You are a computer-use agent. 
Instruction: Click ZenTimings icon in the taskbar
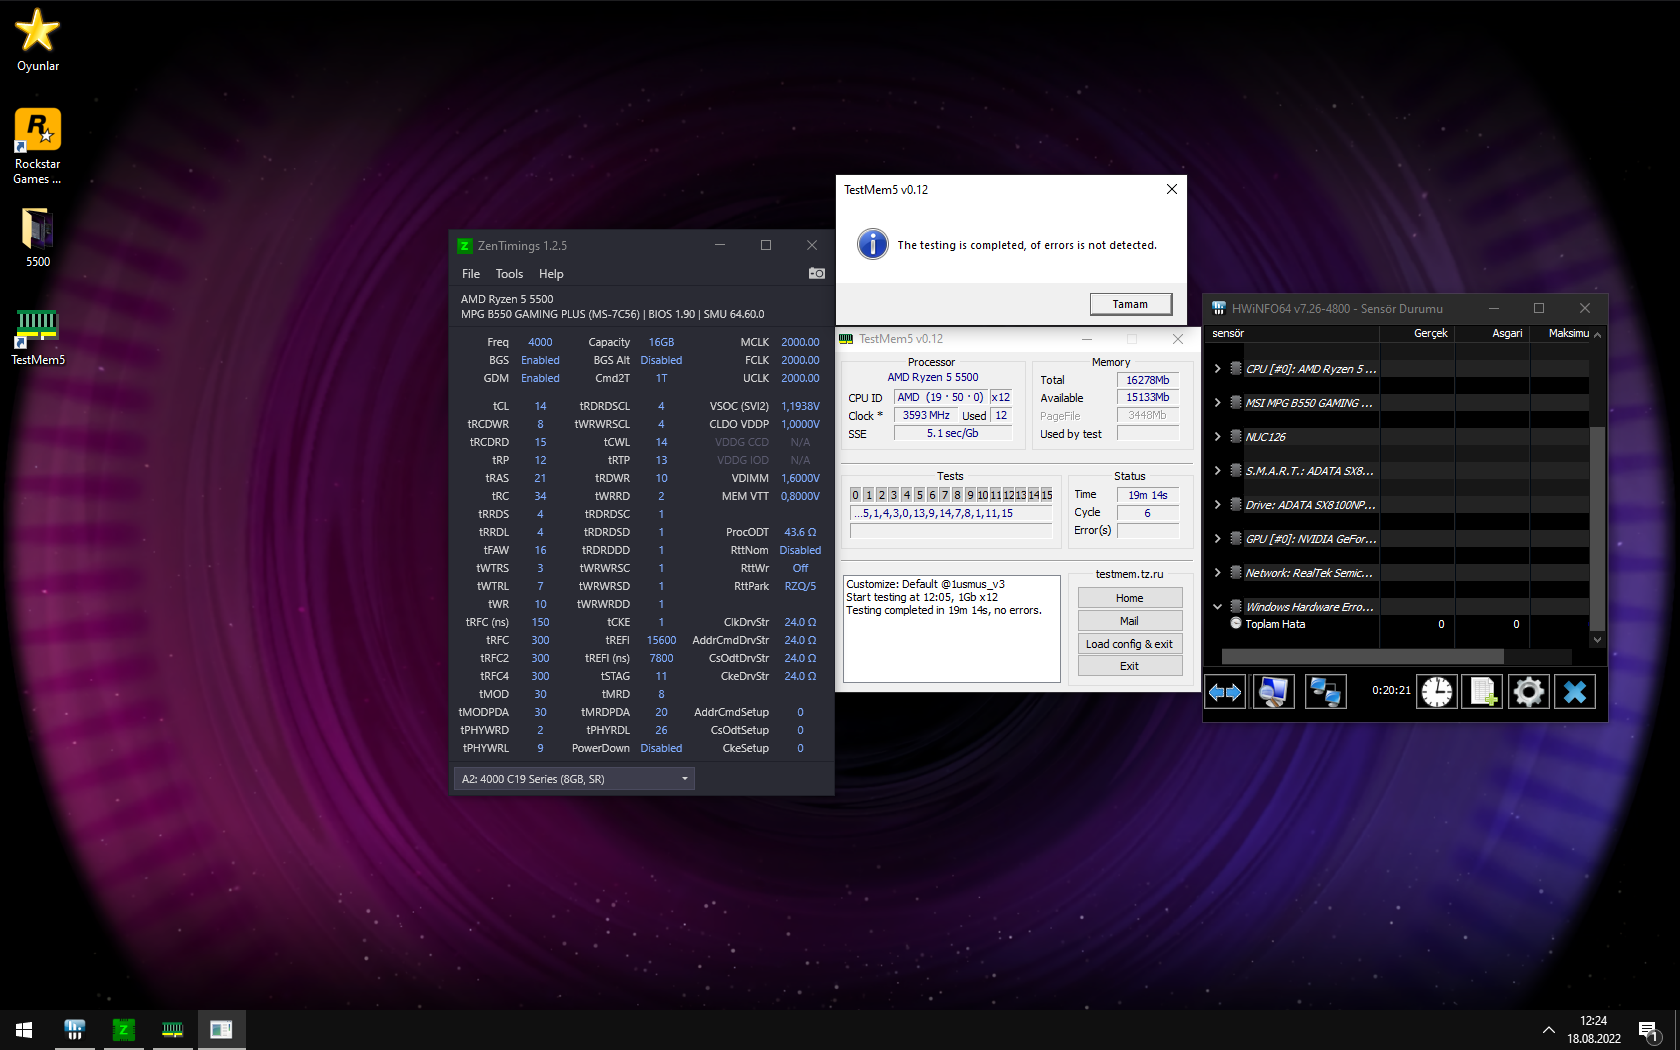point(123,1029)
